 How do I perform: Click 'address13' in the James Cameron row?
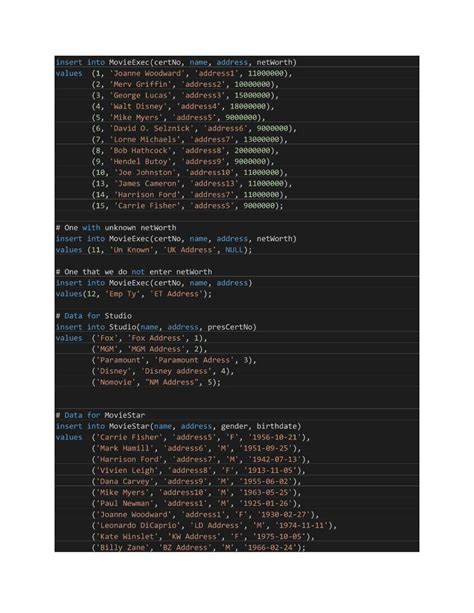tap(215, 183)
